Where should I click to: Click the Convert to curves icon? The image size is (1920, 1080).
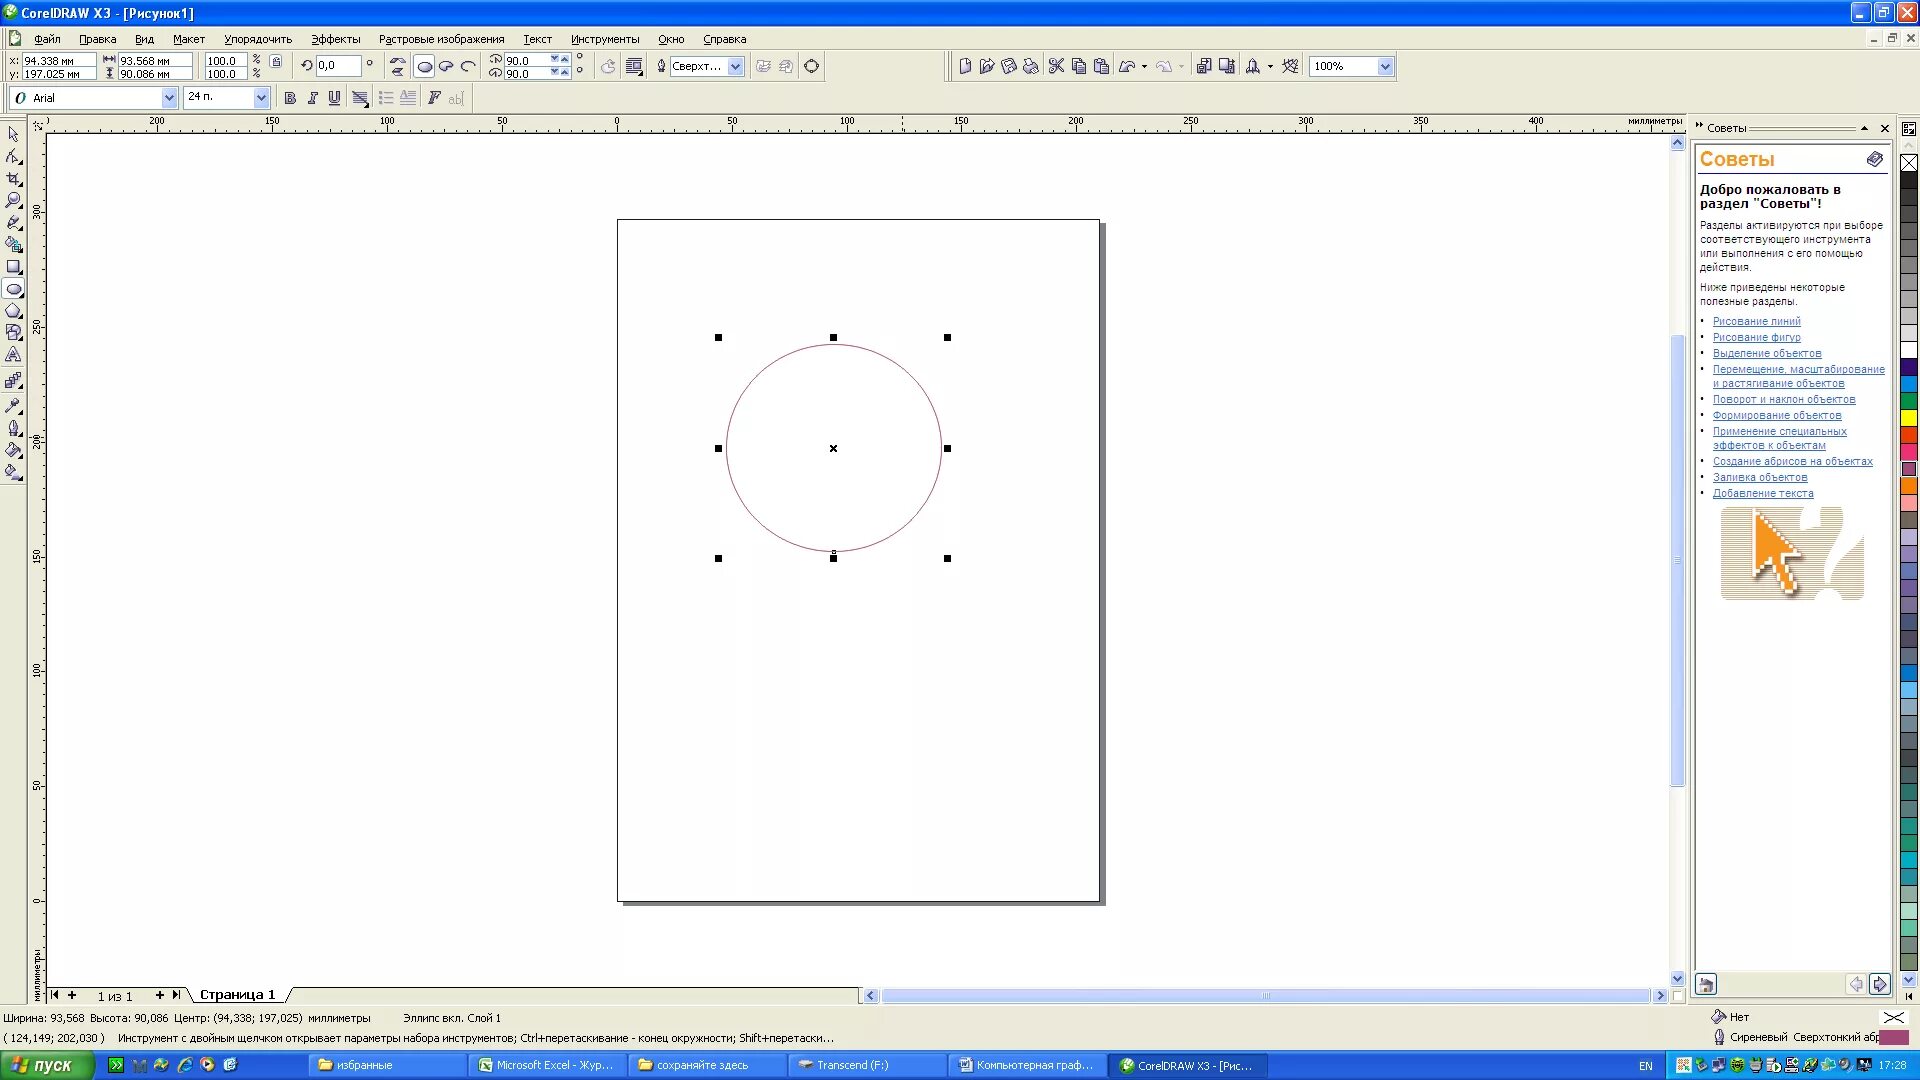coord(811,66)
